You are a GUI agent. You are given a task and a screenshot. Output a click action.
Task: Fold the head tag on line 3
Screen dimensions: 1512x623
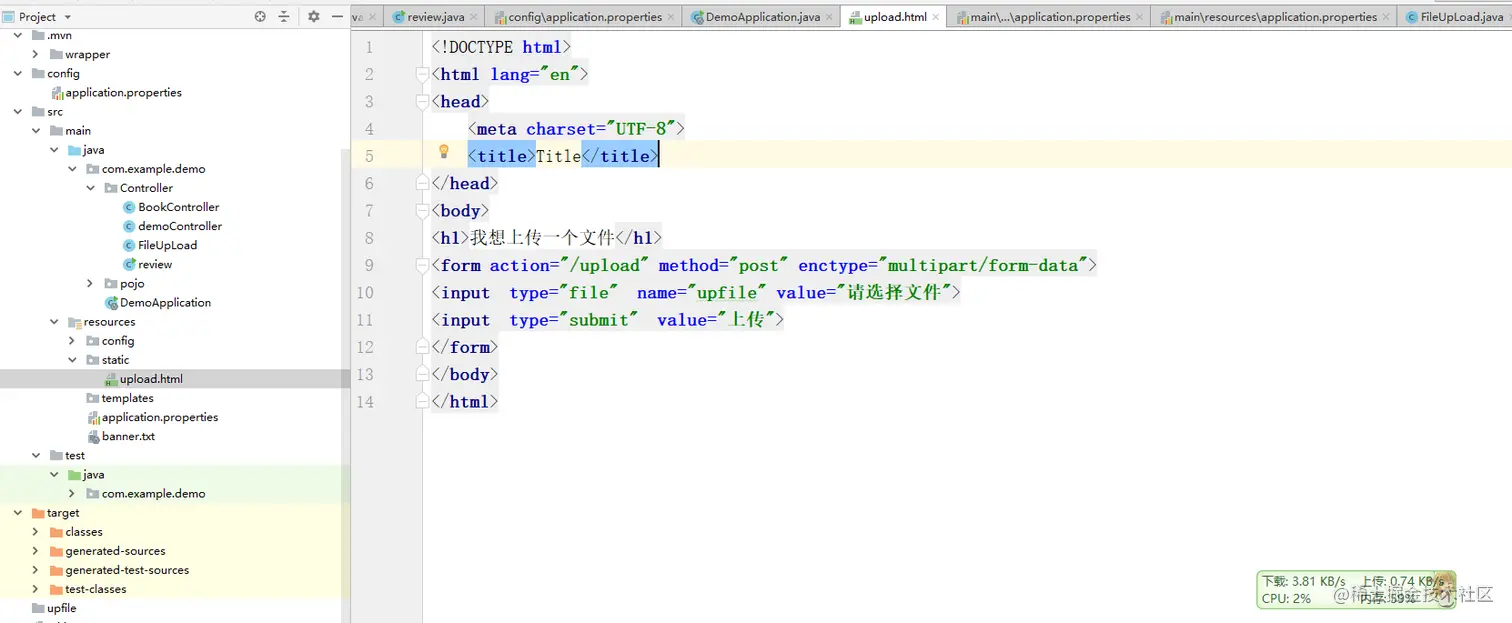click(423, 101)
